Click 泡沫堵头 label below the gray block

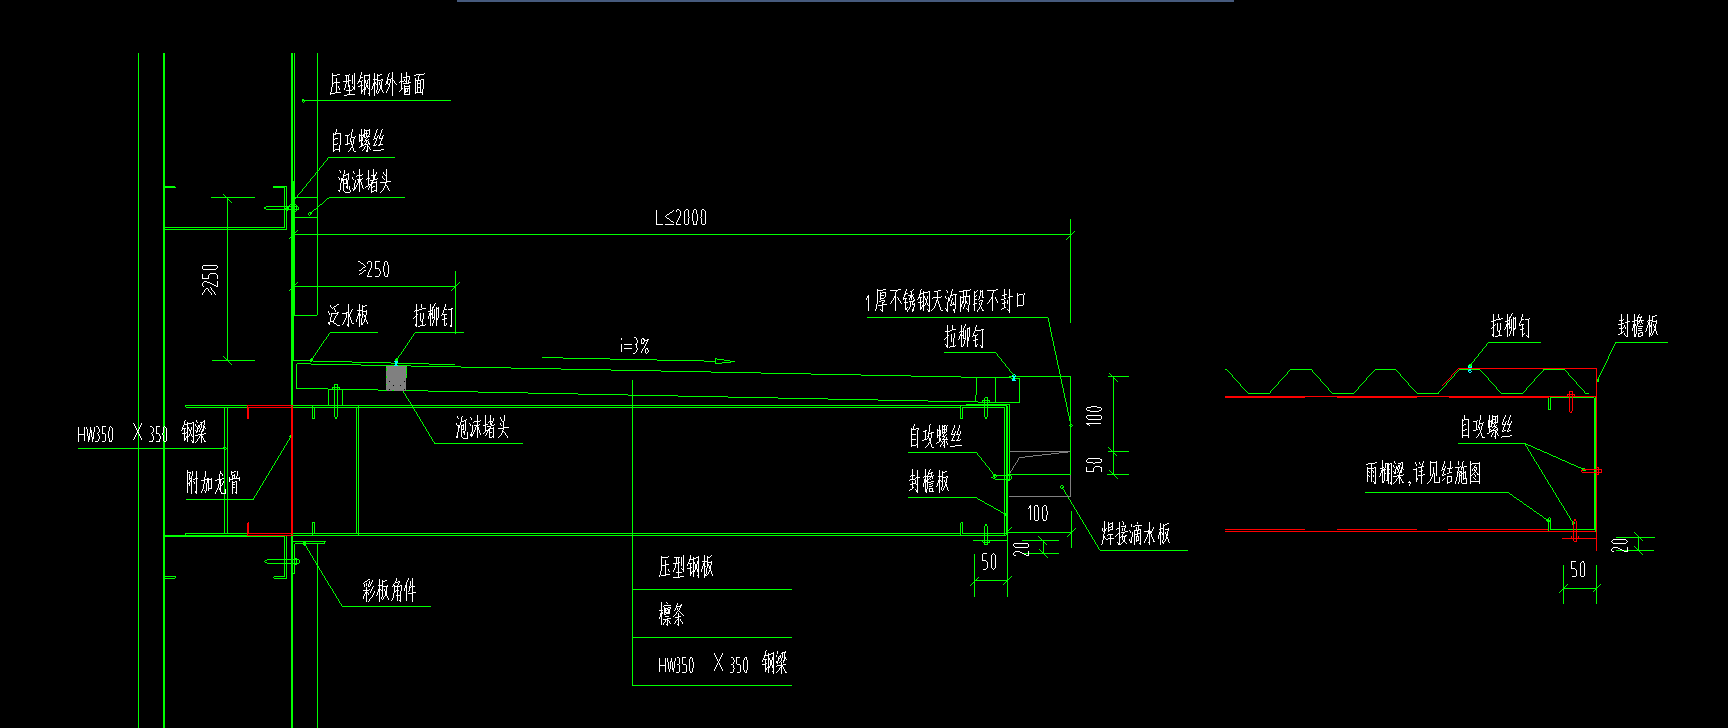482,428
